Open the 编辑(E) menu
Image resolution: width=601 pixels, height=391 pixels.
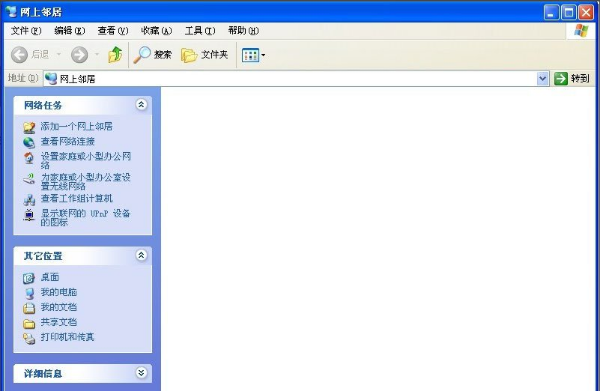click(69, 31)
